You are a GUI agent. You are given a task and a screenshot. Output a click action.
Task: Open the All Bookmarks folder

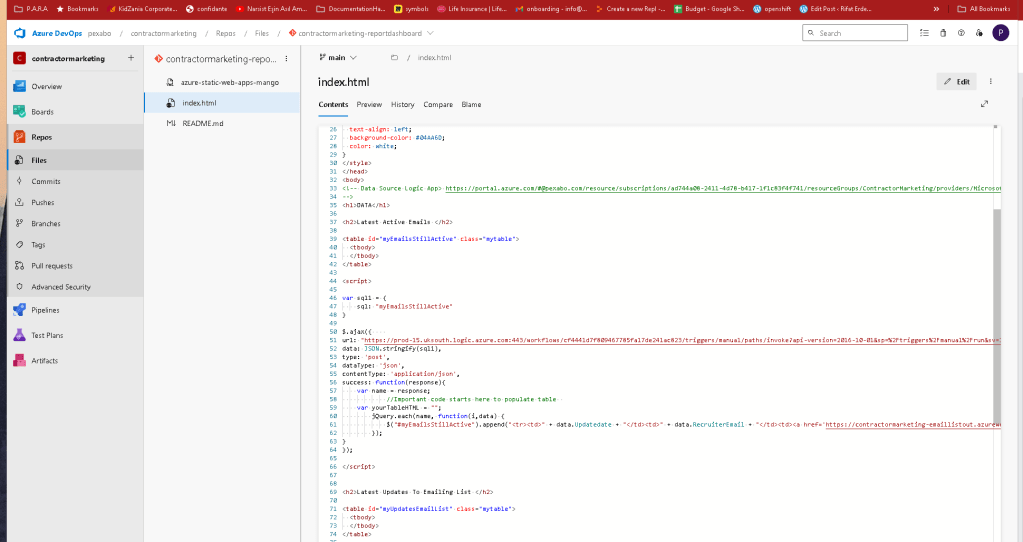[983, 9]
